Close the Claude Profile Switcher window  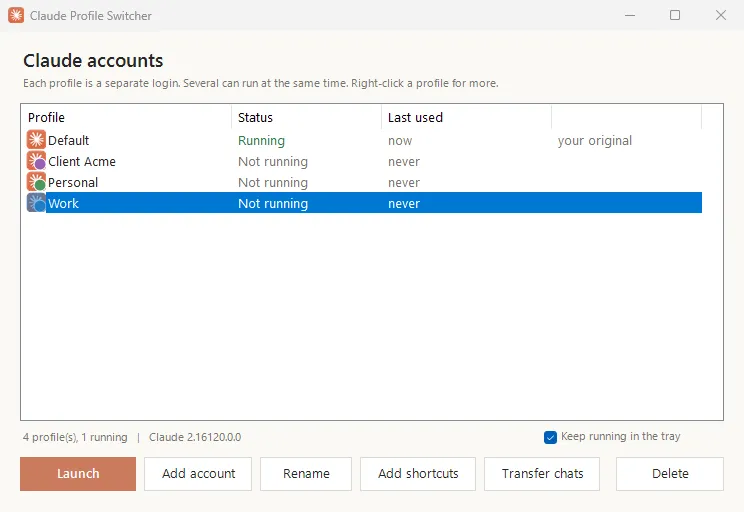(721, 15)
